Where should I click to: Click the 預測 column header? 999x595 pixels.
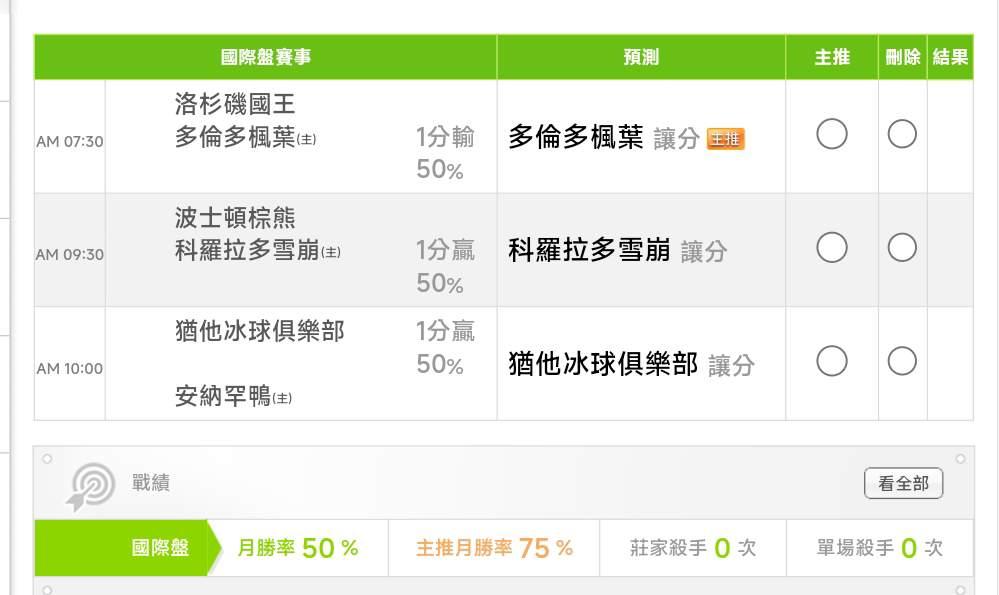[x=641, y=57]
